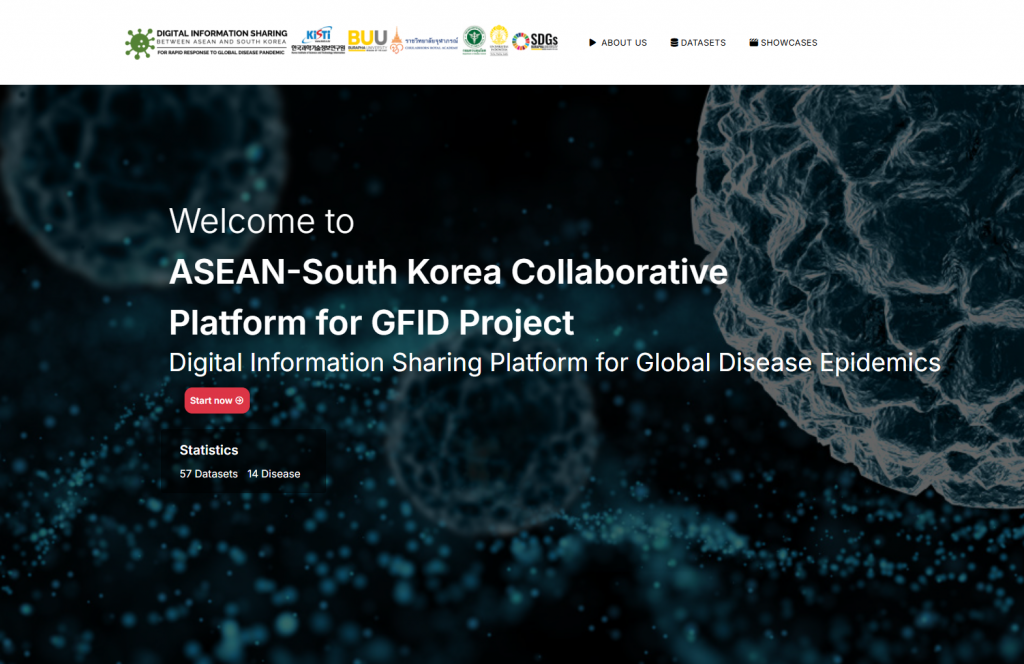The height and width of the screenshot is (664, 1024).
Task: Open the ABOUT US menu
Action: [624, 43]
